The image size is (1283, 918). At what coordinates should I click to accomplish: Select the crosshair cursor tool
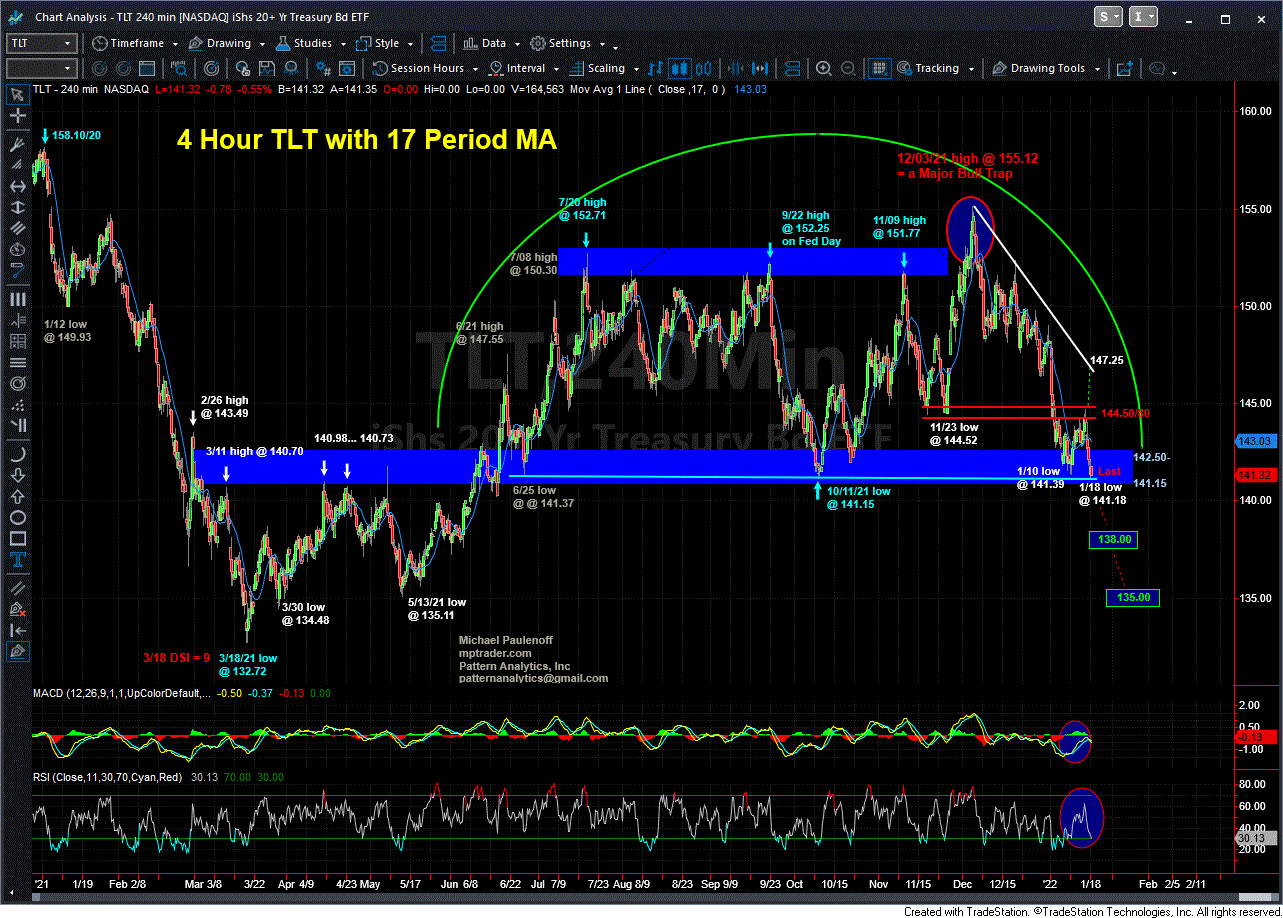coord(17,116)
